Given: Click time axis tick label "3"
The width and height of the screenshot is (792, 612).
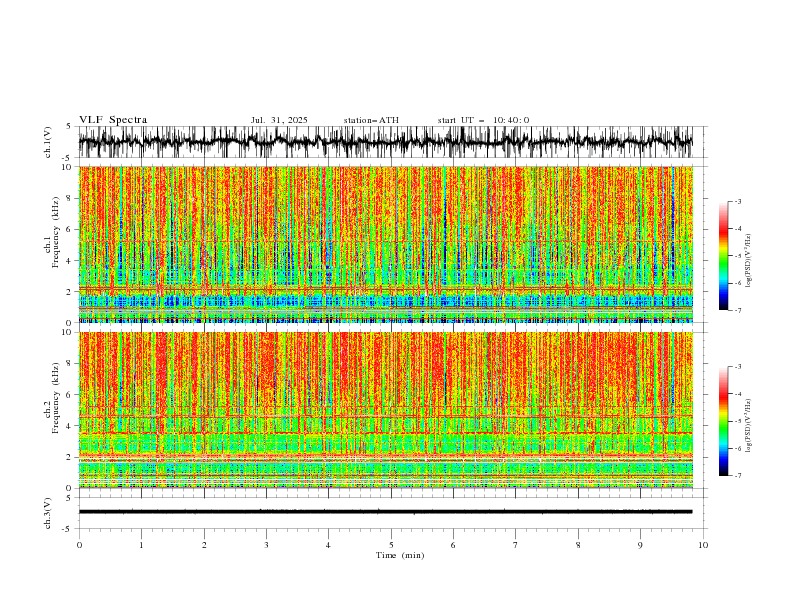Looking at the screenshot, I should (x=266, y=545).
